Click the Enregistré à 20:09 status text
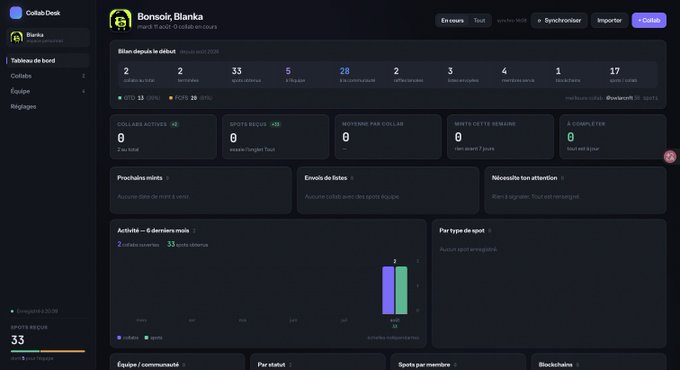The image size is (680, 370). click(37, 311)
